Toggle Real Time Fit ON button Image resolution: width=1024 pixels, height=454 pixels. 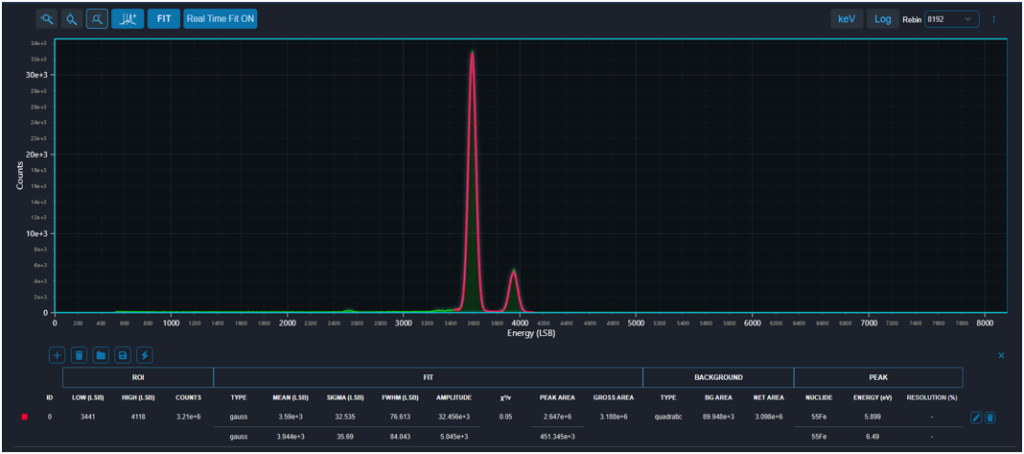[220, 19]
